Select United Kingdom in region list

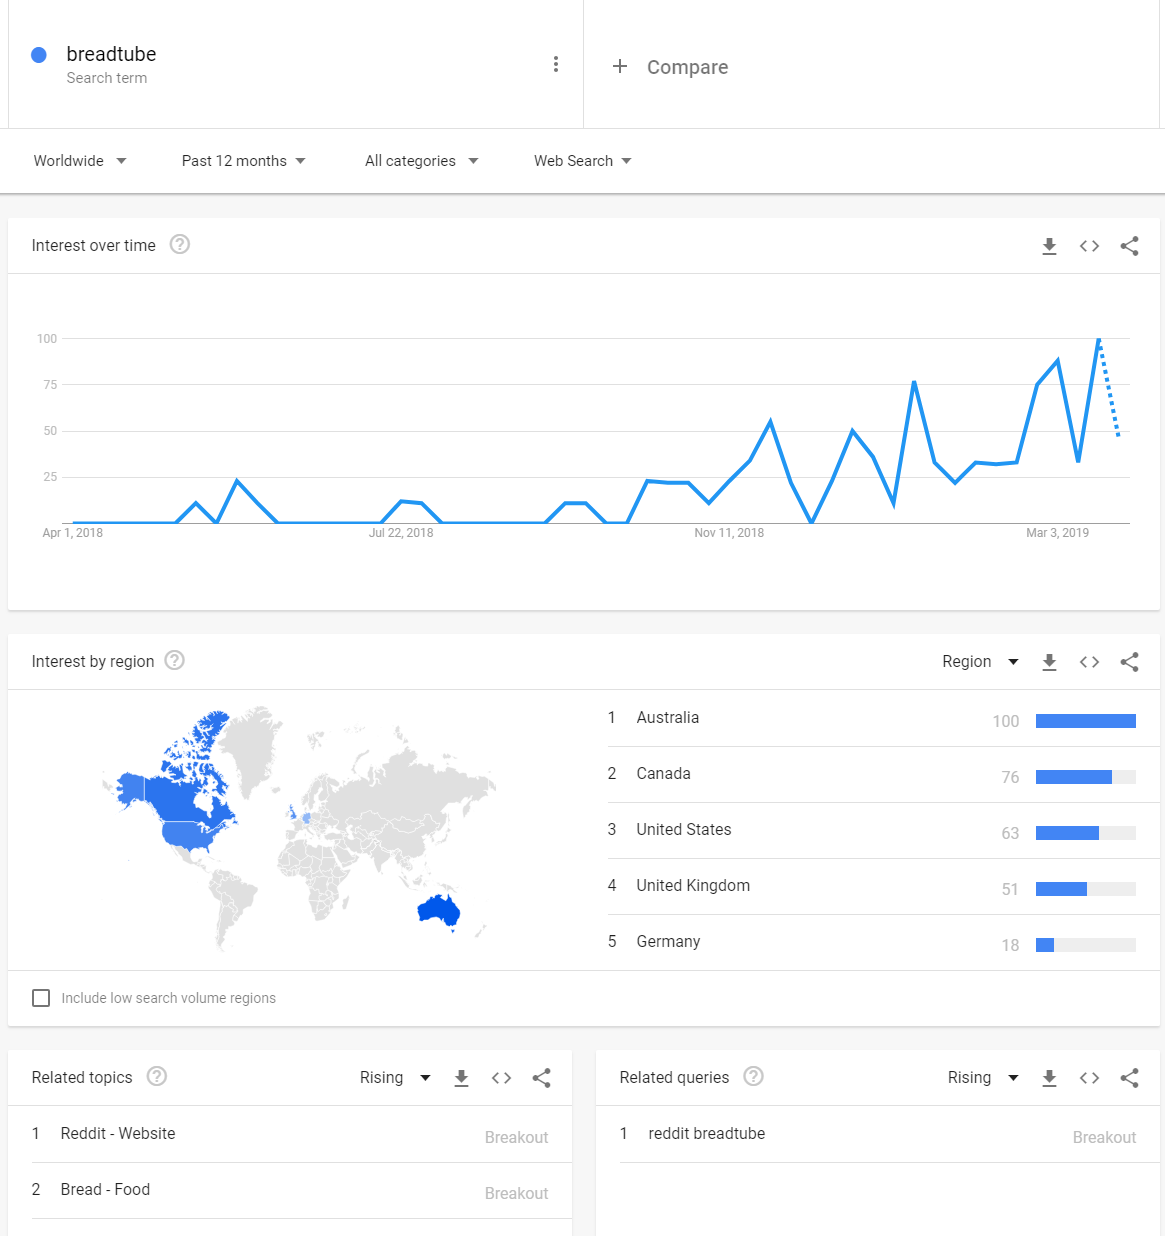[693, 886]
